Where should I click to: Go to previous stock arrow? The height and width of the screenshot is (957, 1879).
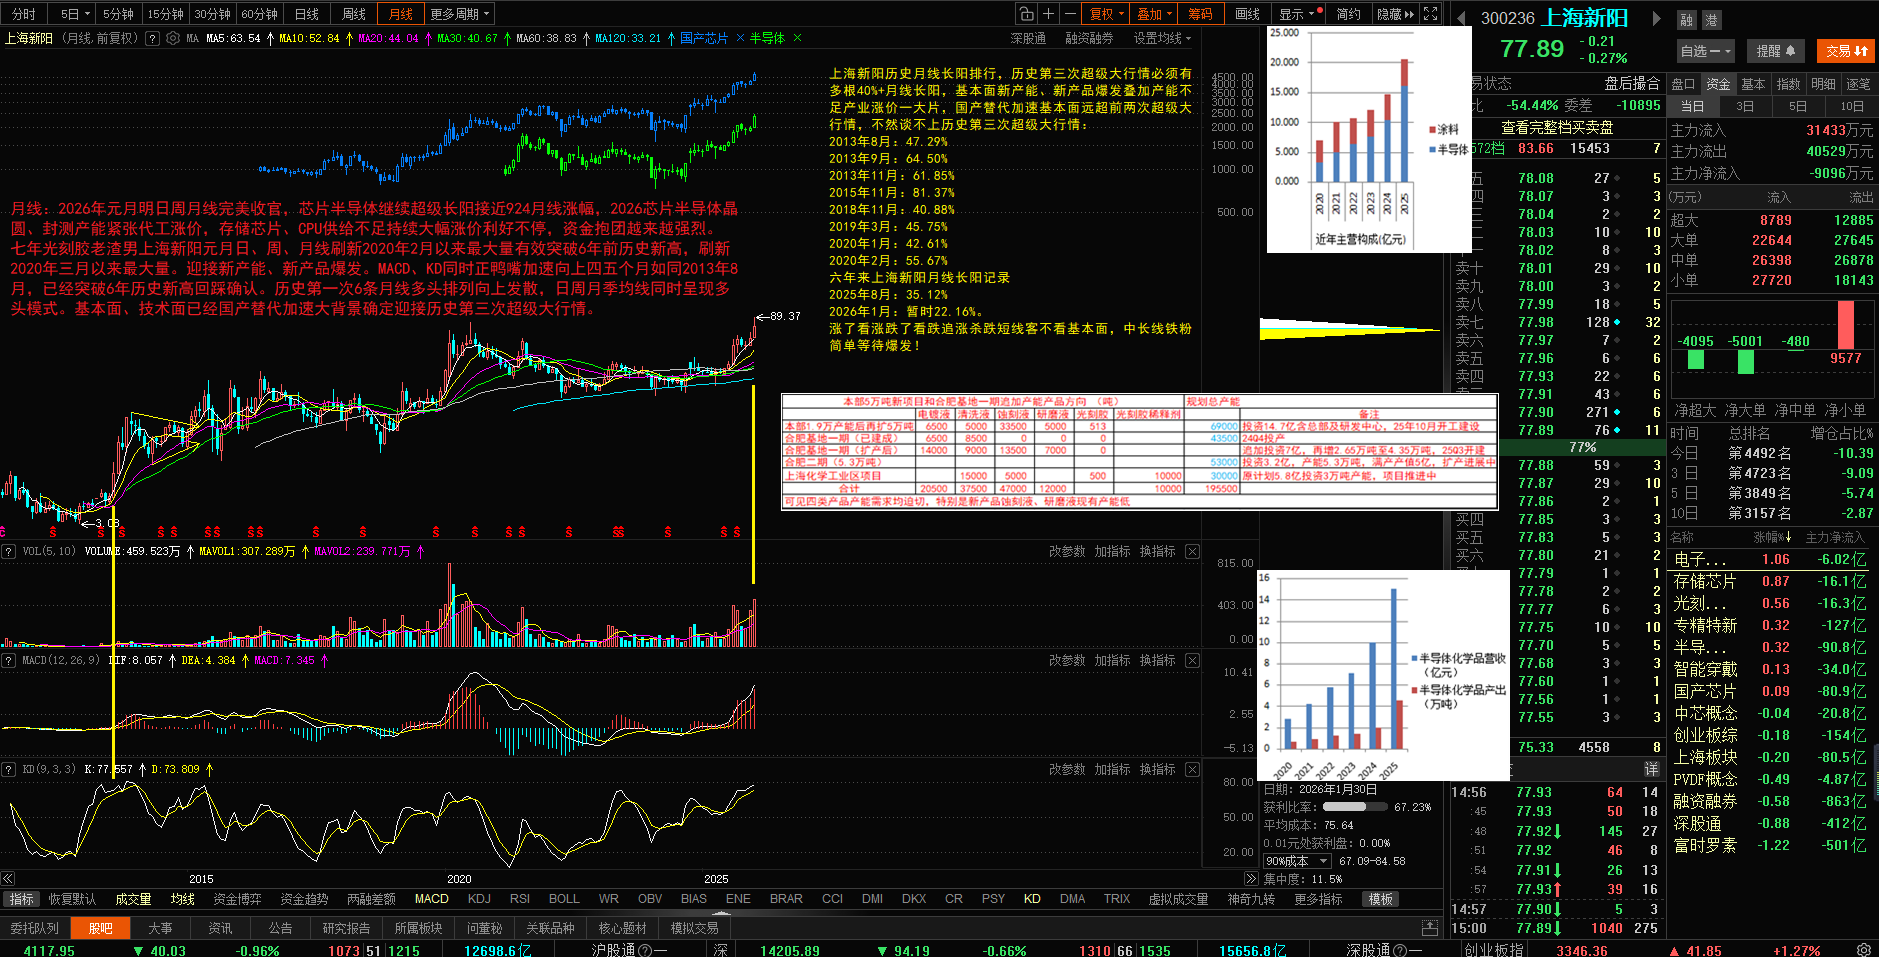1461,18
